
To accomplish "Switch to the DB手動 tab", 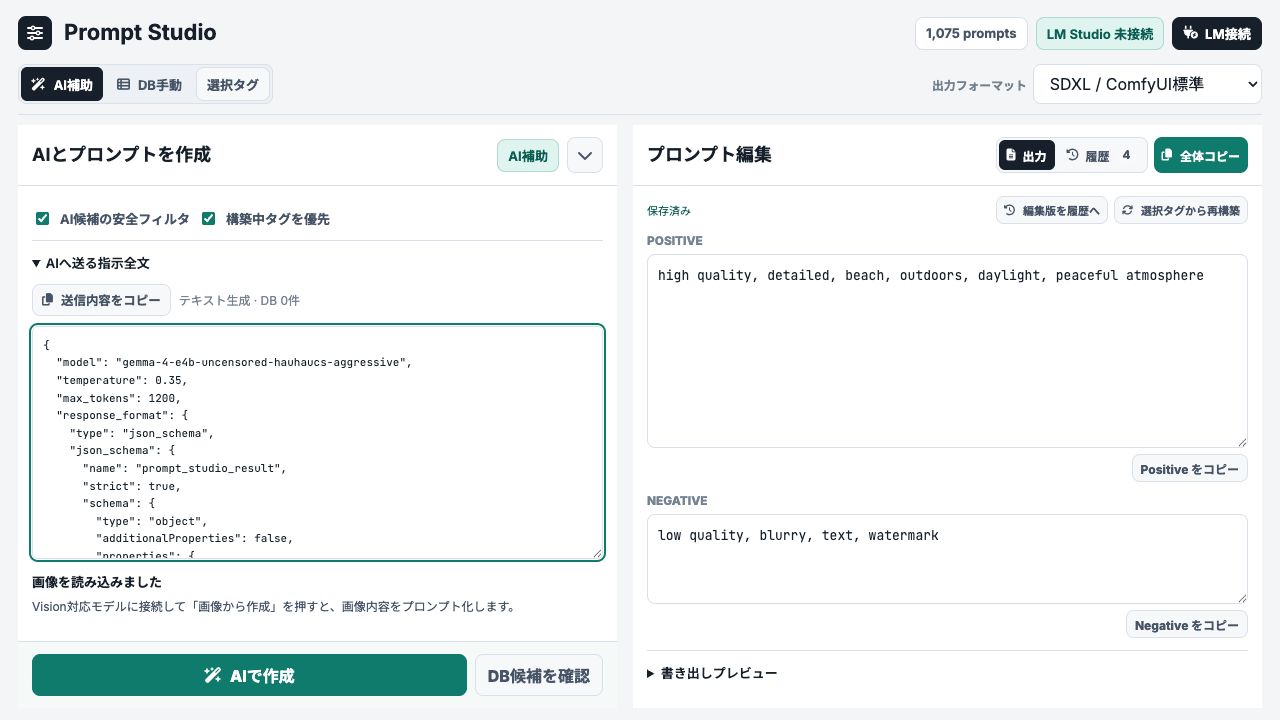I will [149, 85].
